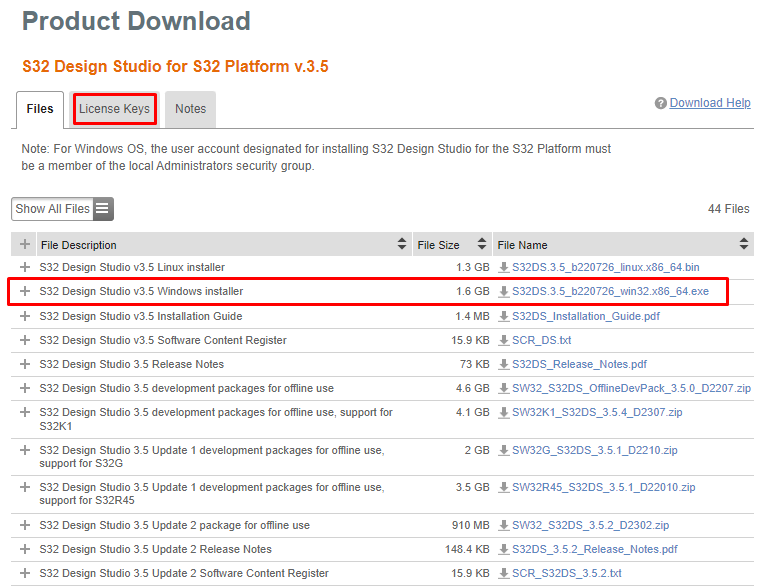Click download icon beside Windows installer exe
Image resolution: width=783 pixels, height=587 pixels.
coord(504,292)
